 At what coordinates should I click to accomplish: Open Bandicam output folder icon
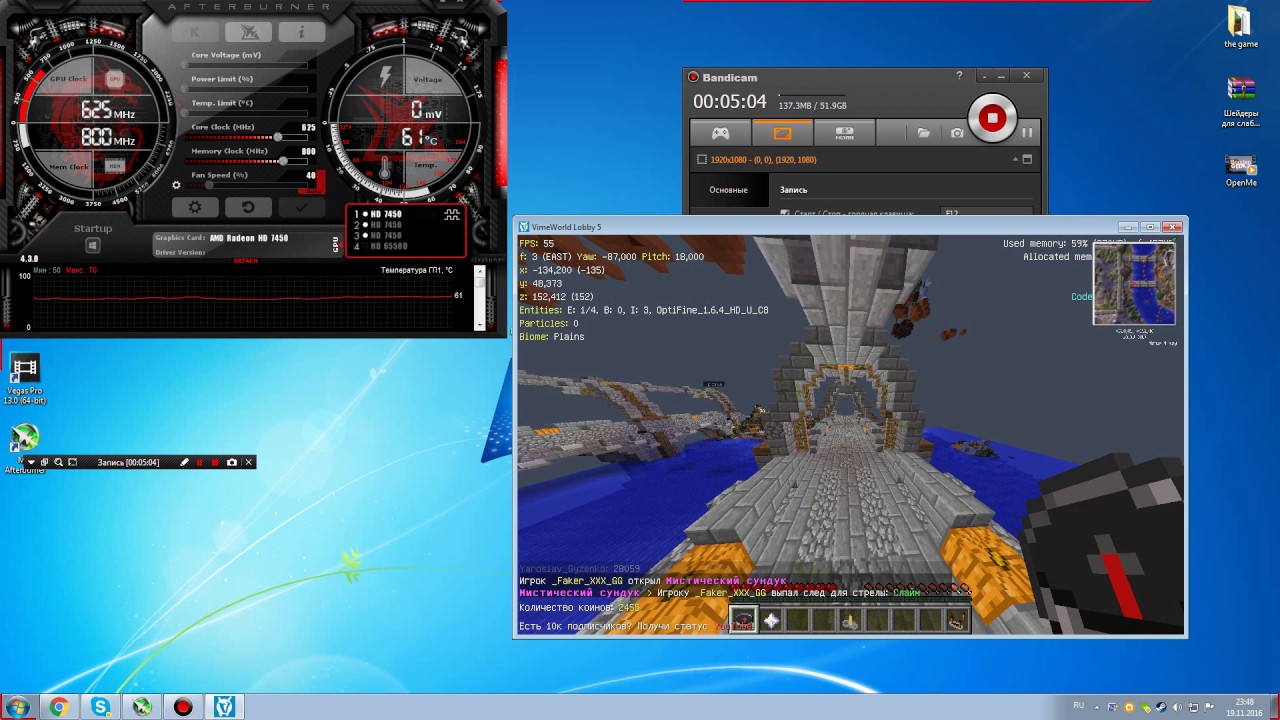[924, 132]
